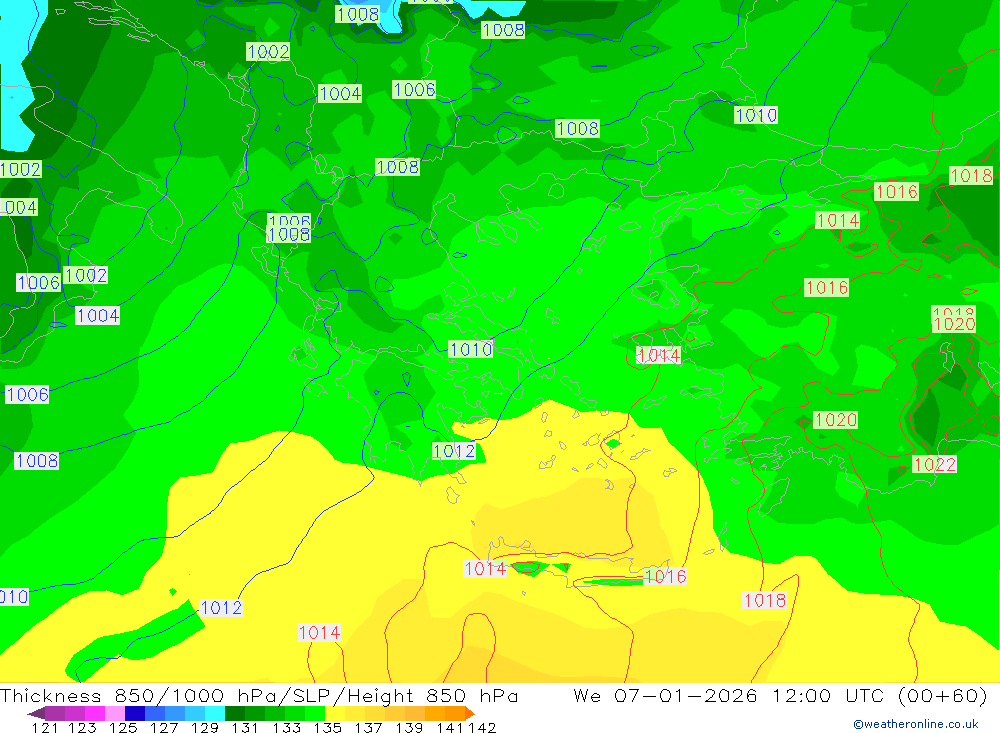
Task: Pick the cyan legend swatch
Action: (x=215, y=713)
